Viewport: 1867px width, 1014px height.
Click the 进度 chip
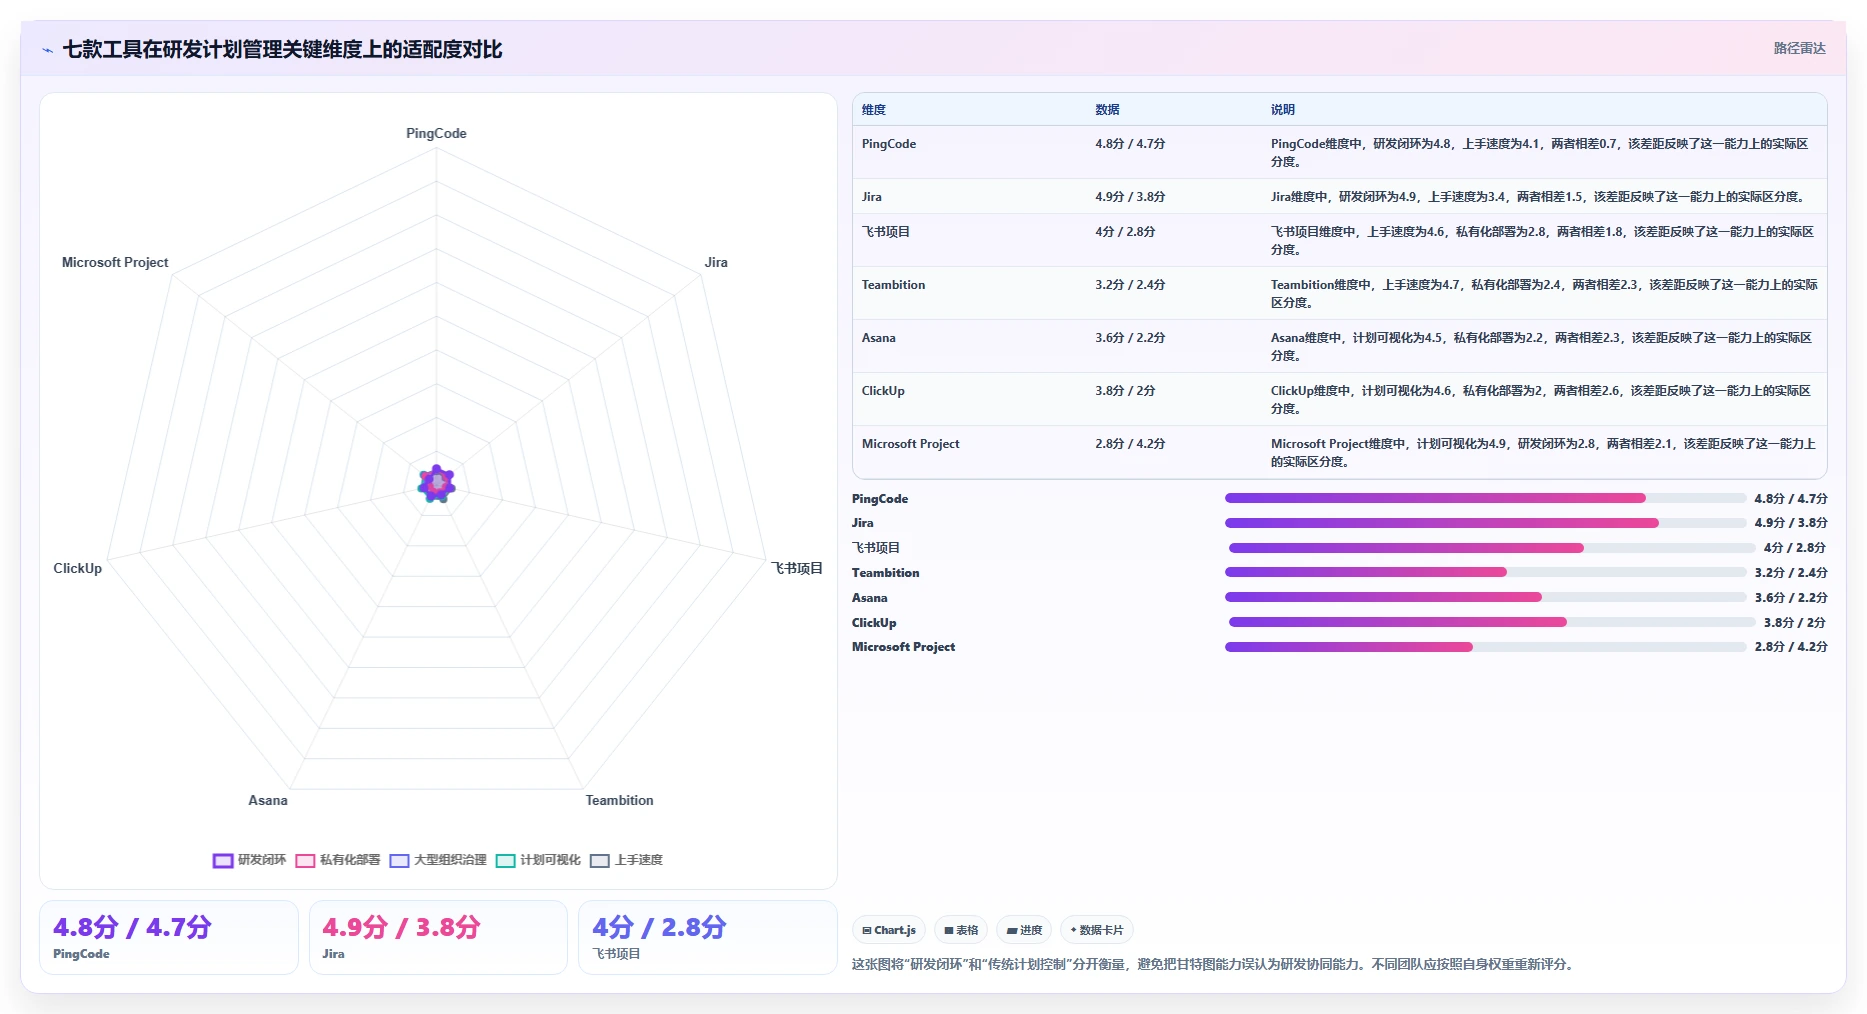tap(1024, 930)
